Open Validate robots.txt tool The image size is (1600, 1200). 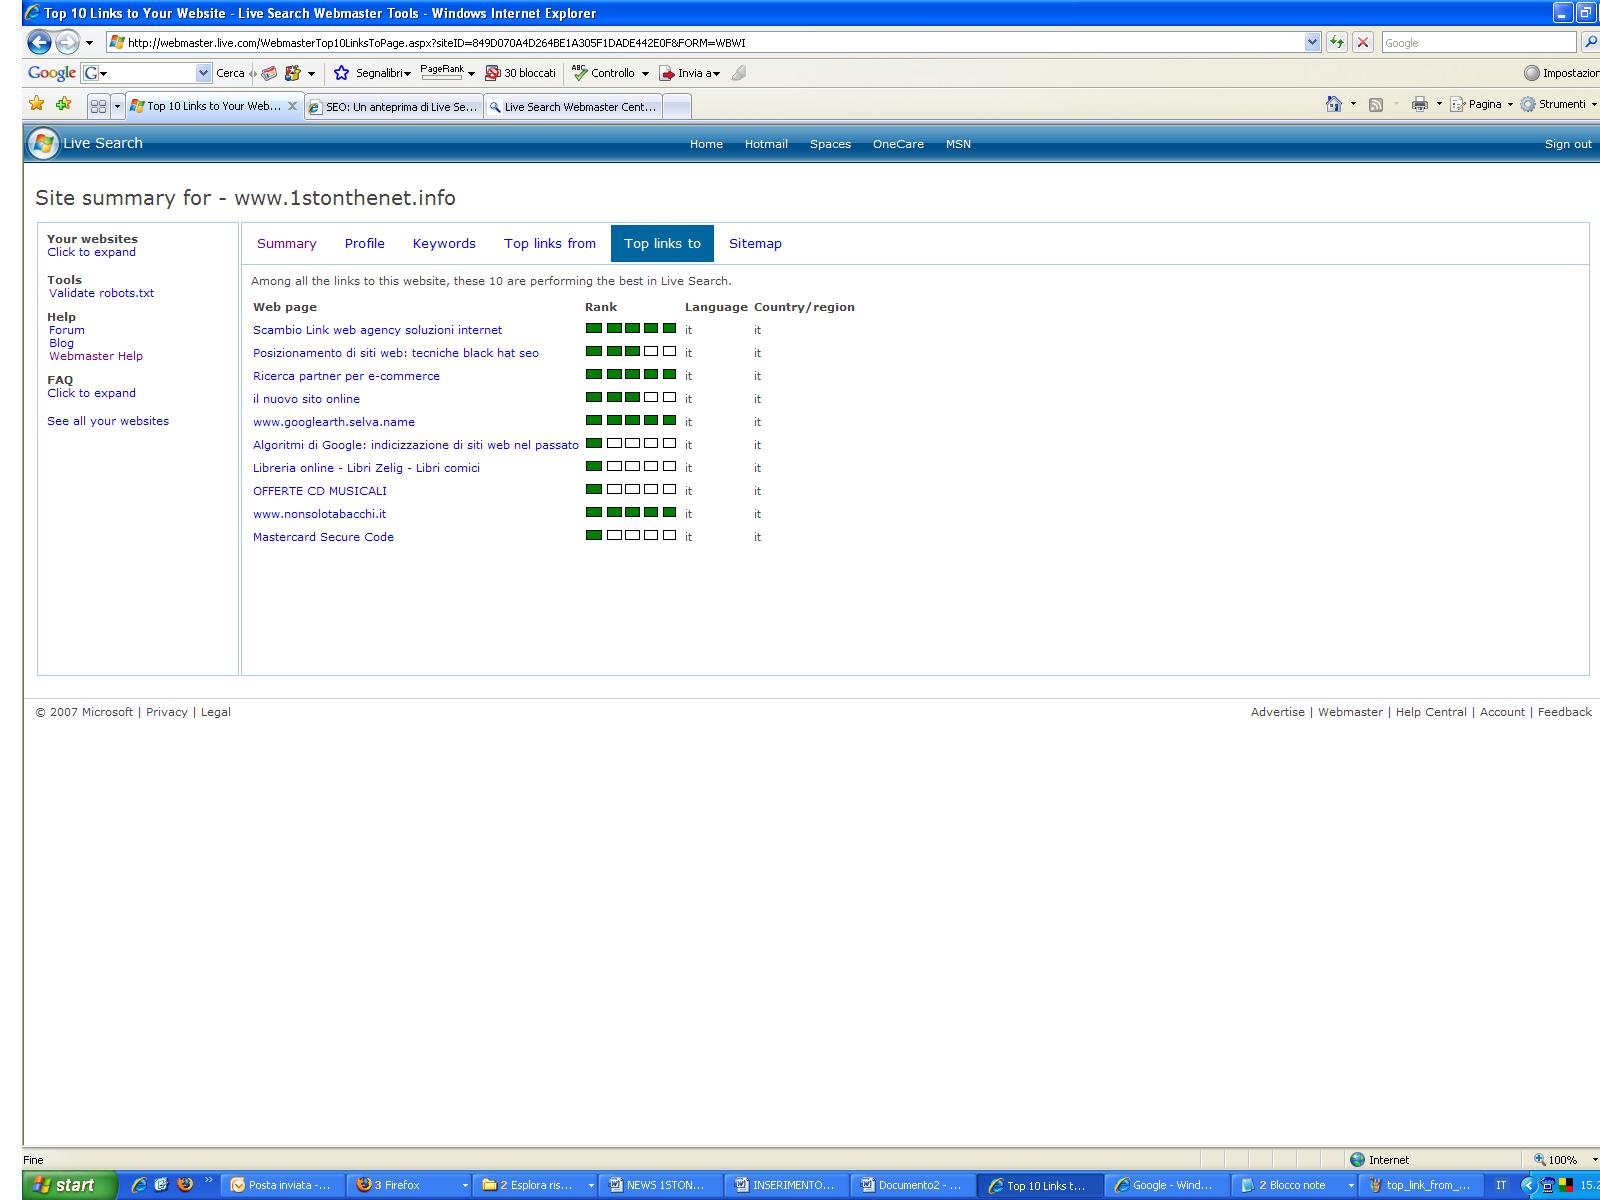pyautogui.click(x=102, y=293)
